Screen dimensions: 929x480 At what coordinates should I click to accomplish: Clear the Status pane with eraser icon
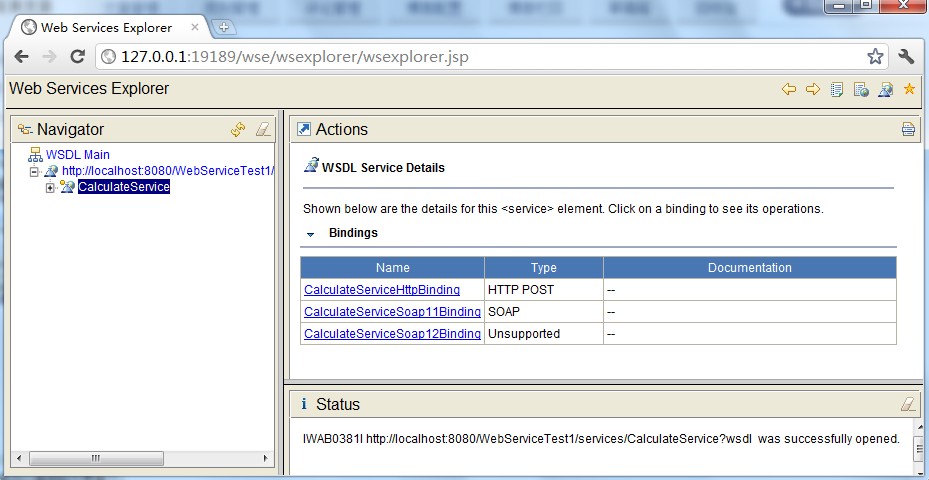(x=908, y=404)
